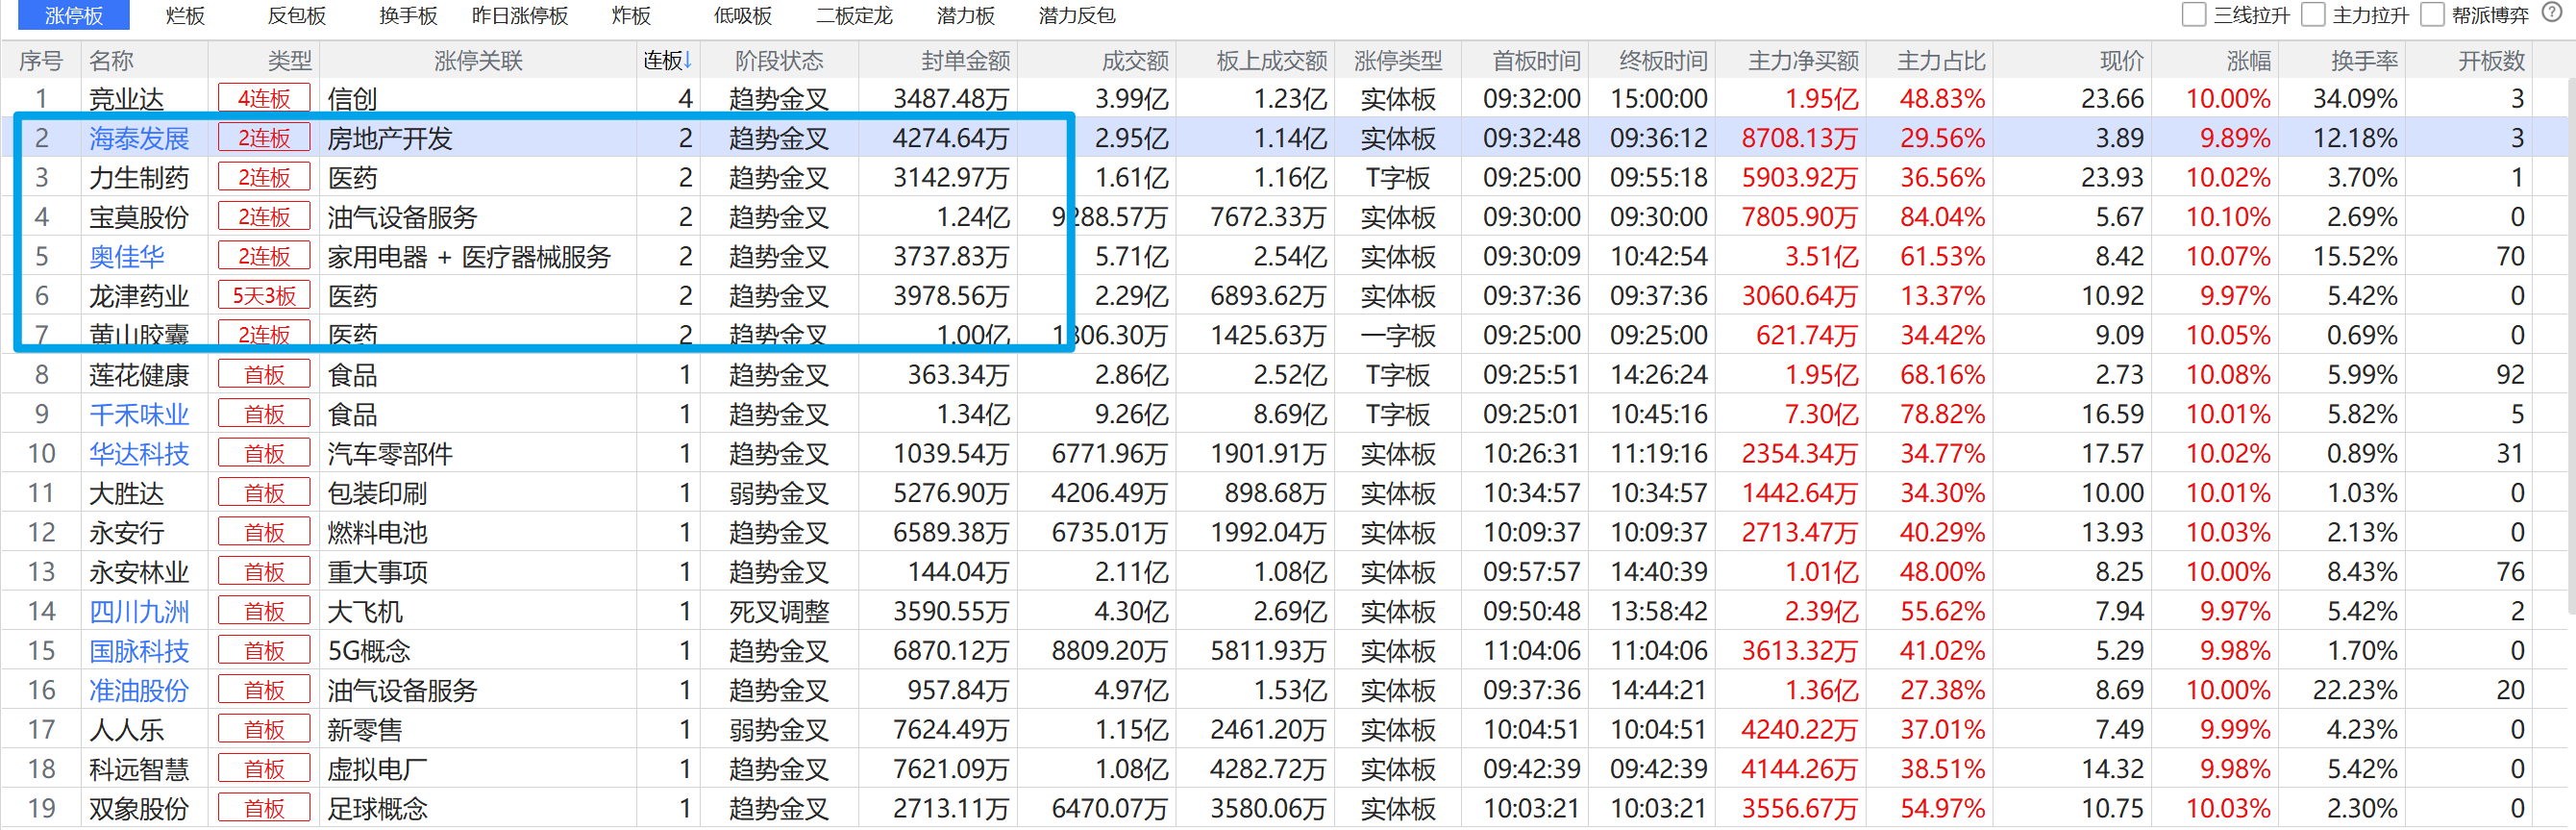
Task: Click the 虚拟电厂 association cell
Action: click(377, 769)
